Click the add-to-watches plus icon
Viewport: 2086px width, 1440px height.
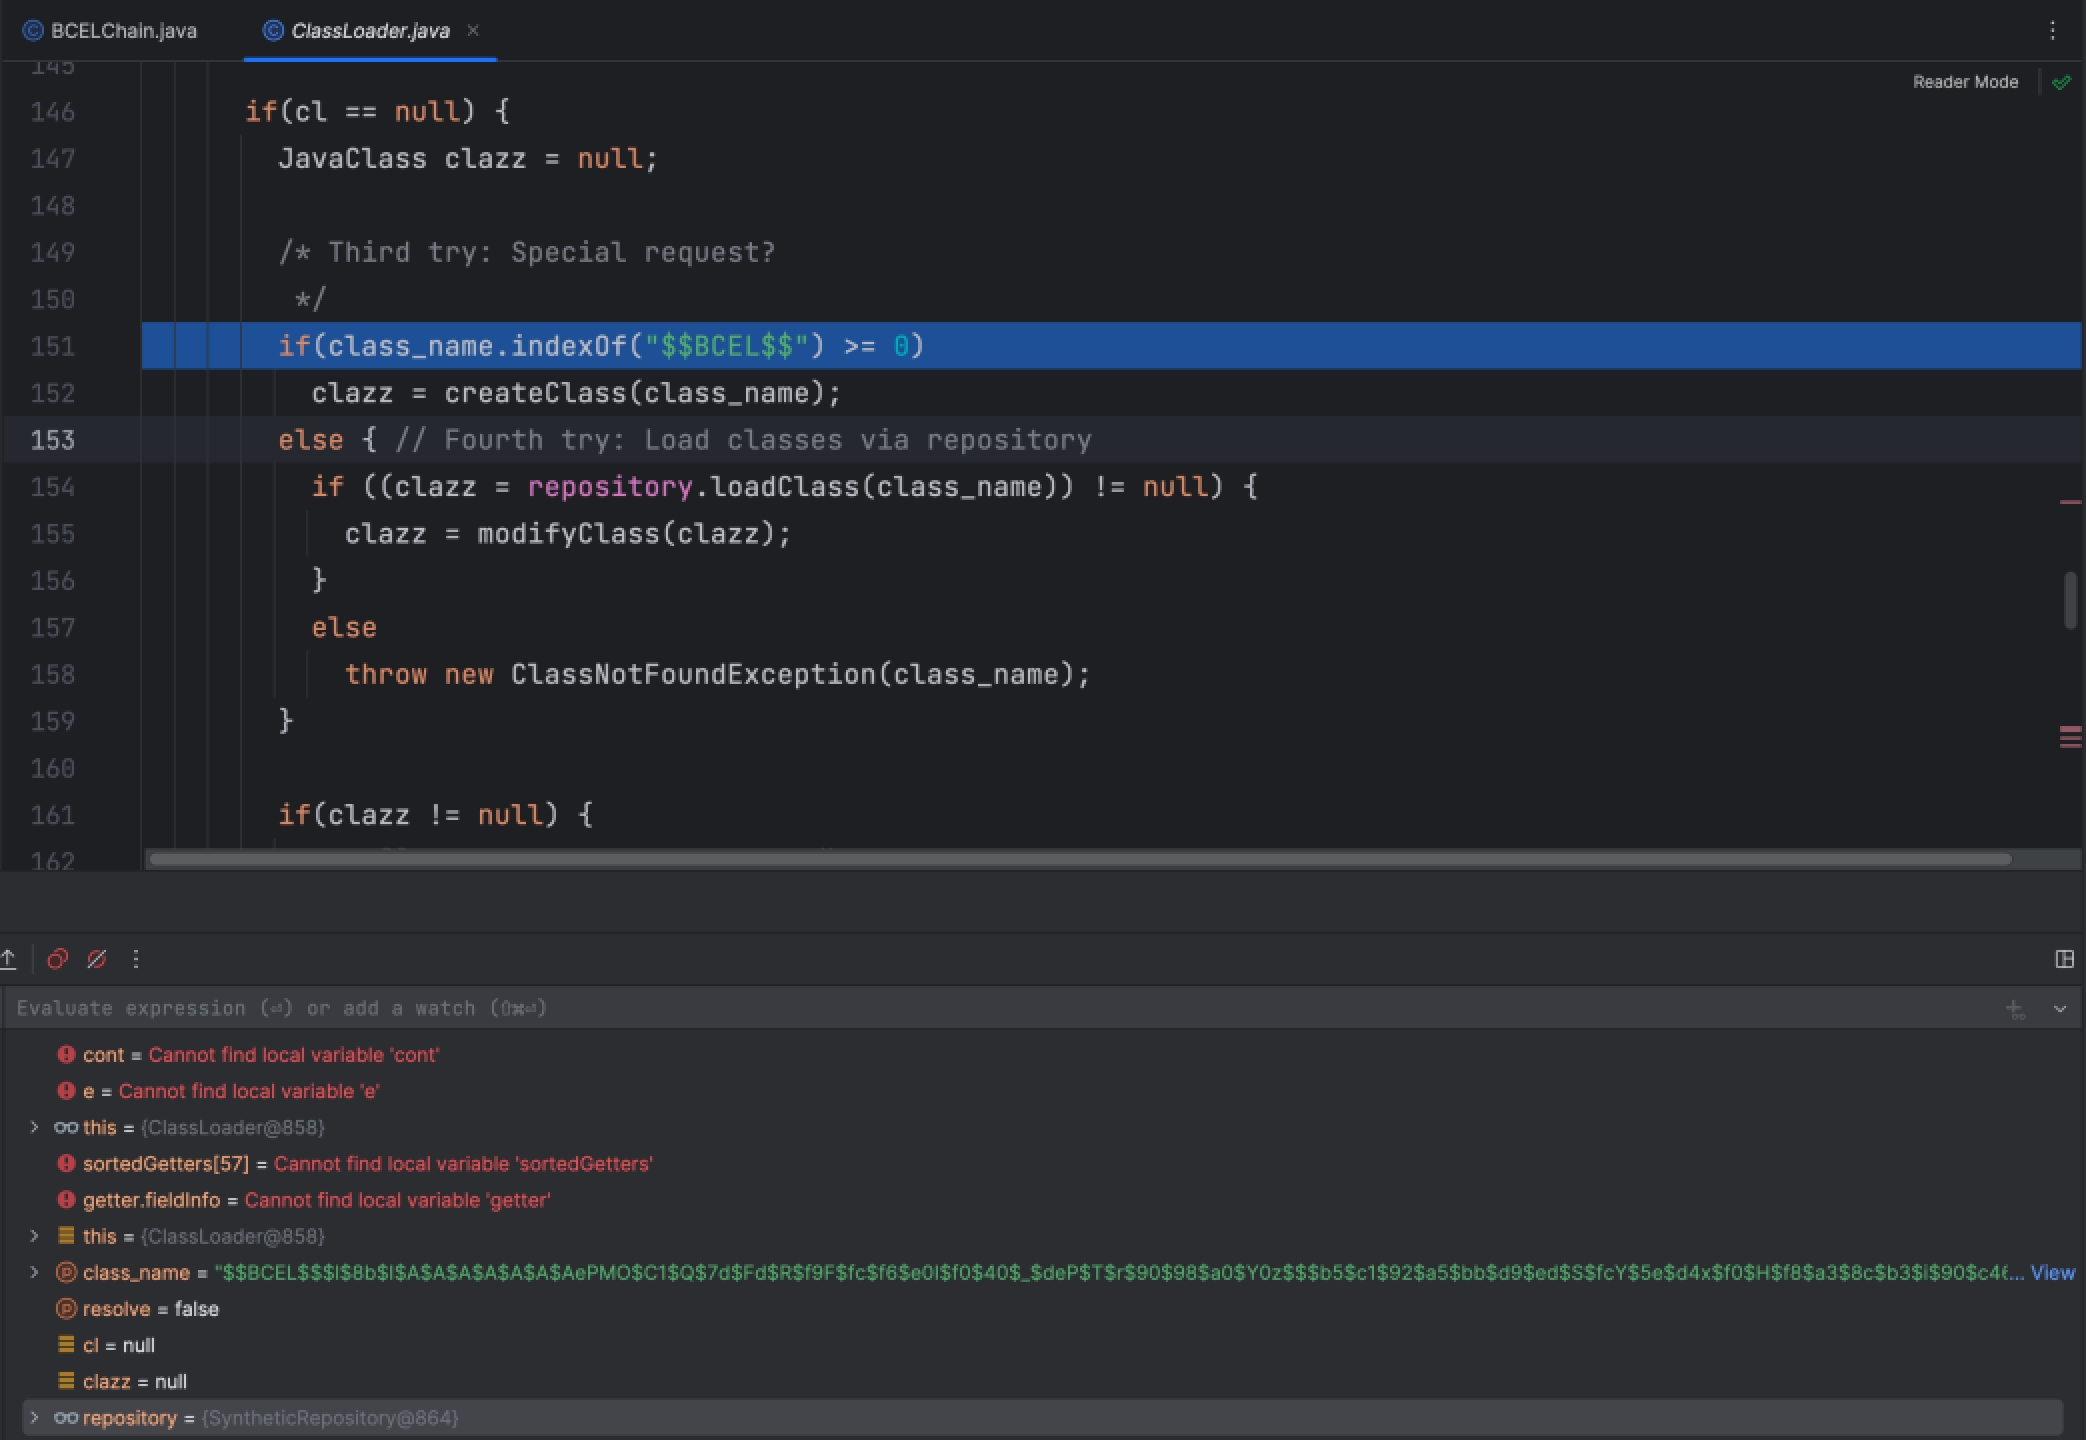pos(2016,1009)
